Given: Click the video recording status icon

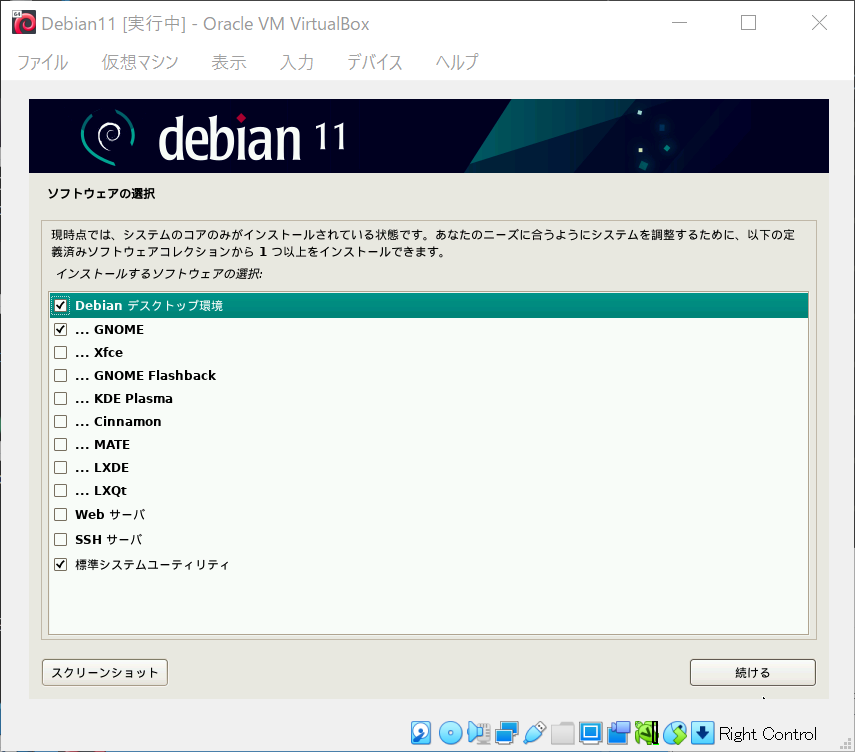Looking at the screenshot, I should (x=619, y=733).
